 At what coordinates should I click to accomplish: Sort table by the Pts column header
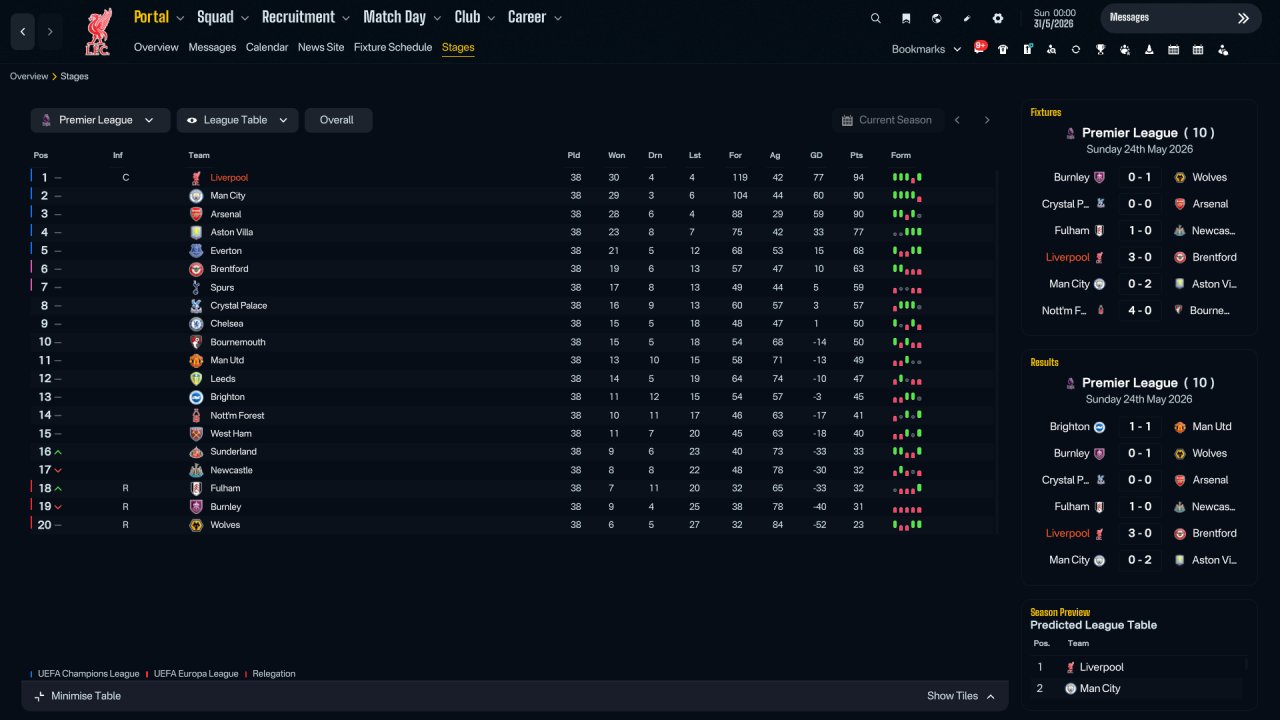(x=856, y=155)
